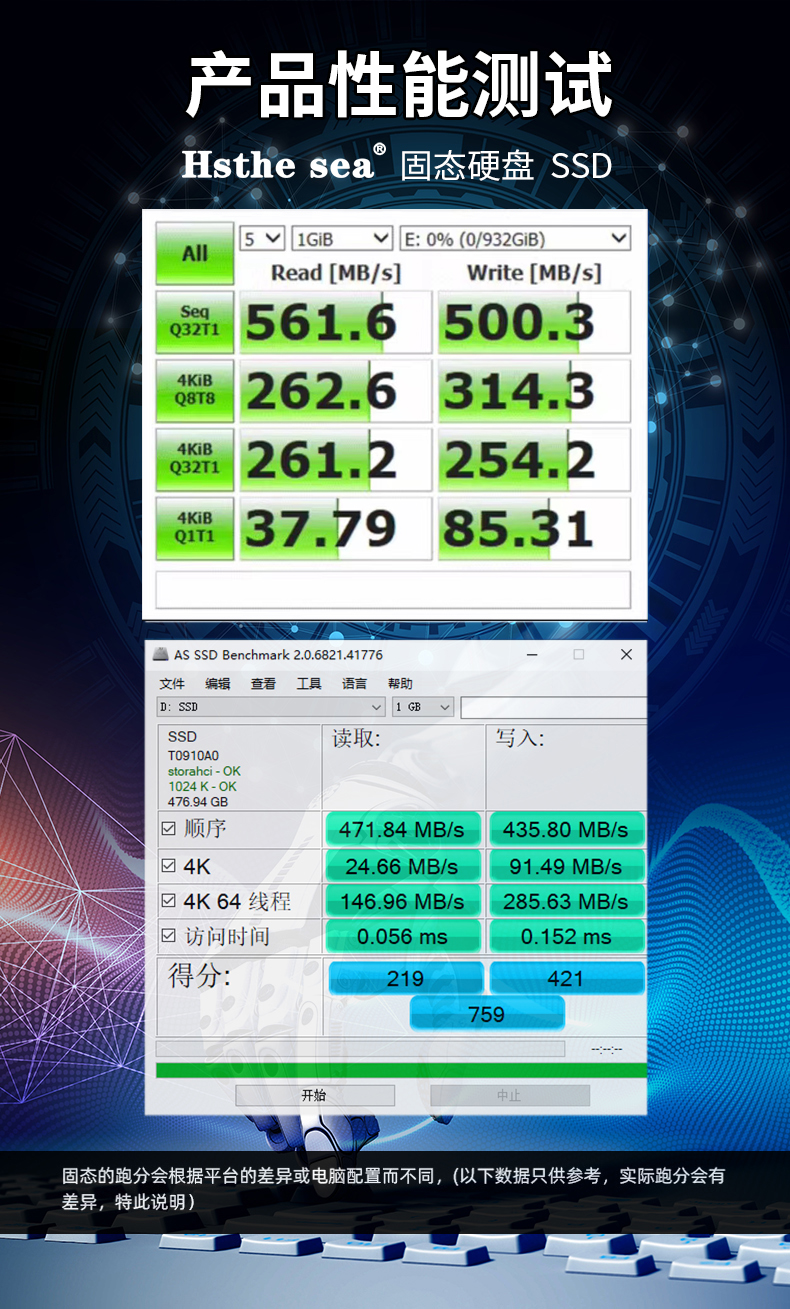The width and height of the screenshot is (790, 1309).
Task: Click the 262.6 read result
Action: (x=335, y=390)
